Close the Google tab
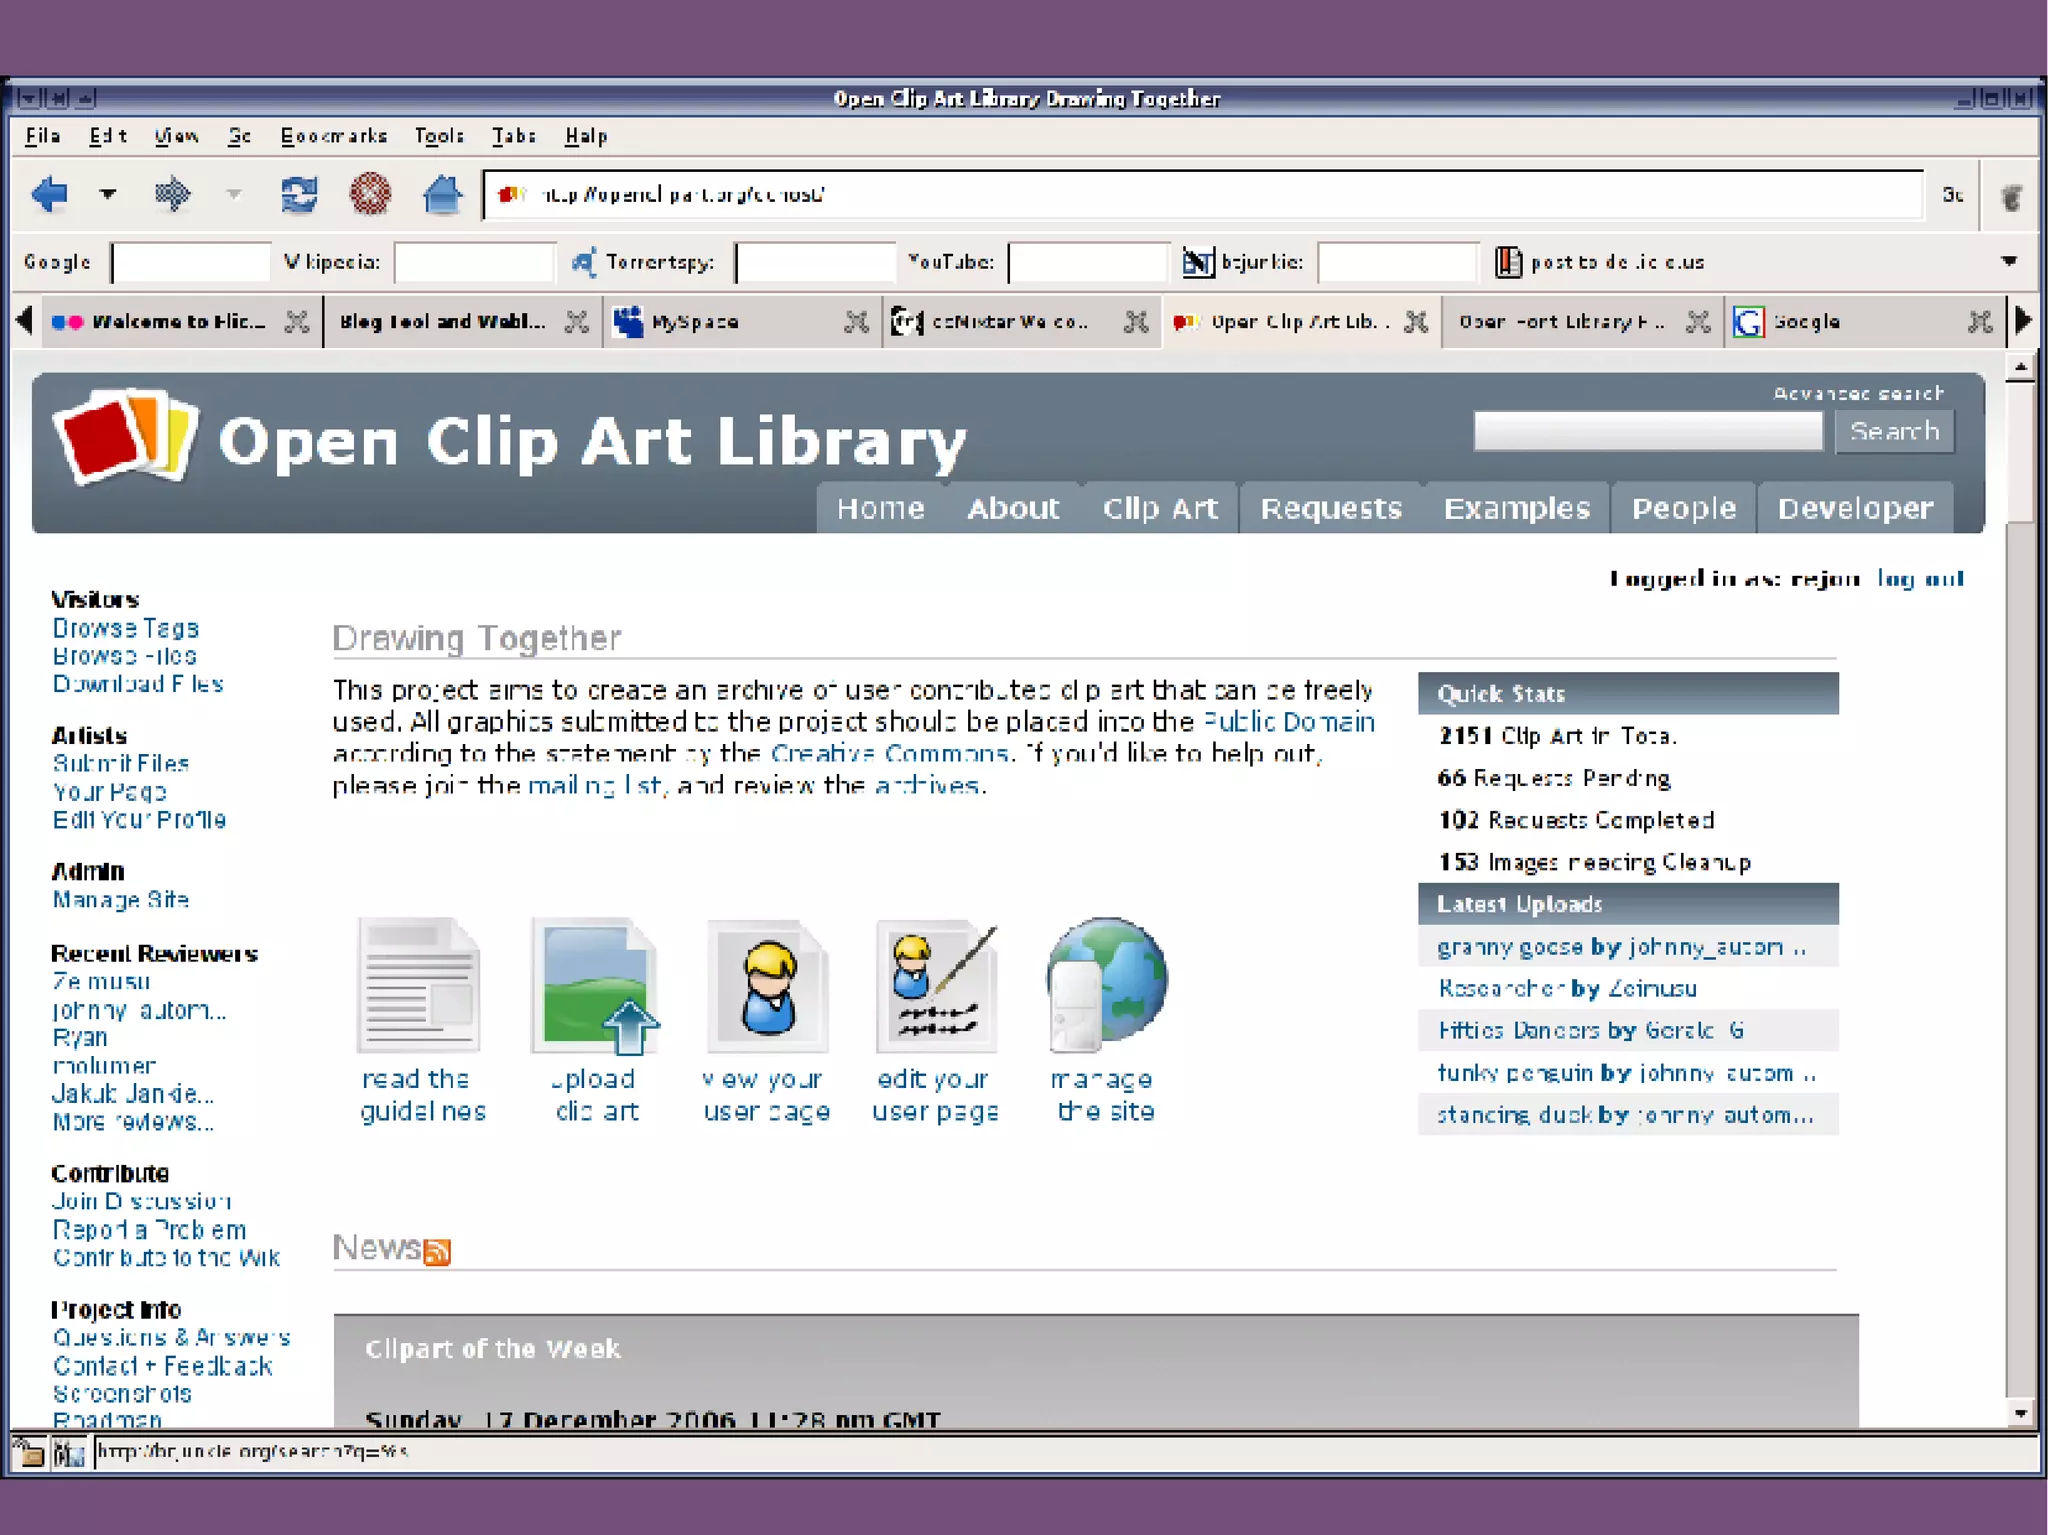2048x1535 pixels. click(x=1979, y=322)
